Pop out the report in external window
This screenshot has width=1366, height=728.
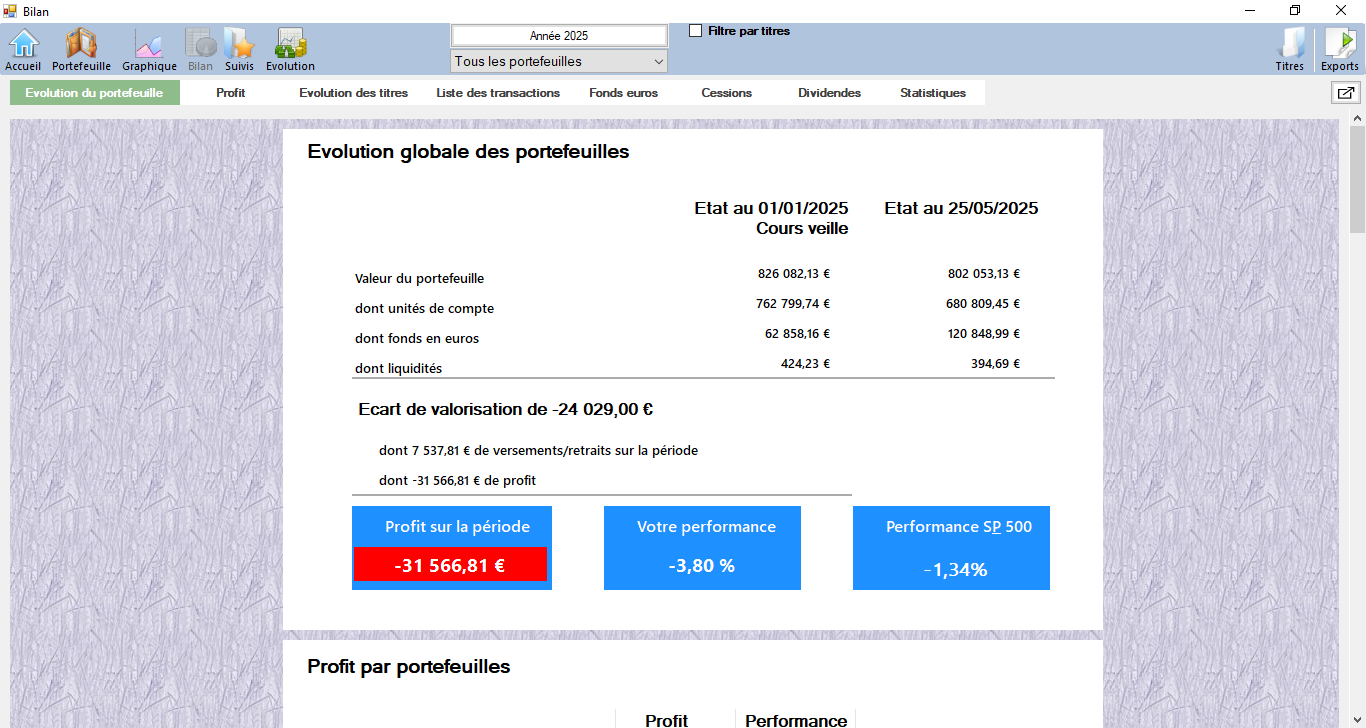pos(1345,93)
